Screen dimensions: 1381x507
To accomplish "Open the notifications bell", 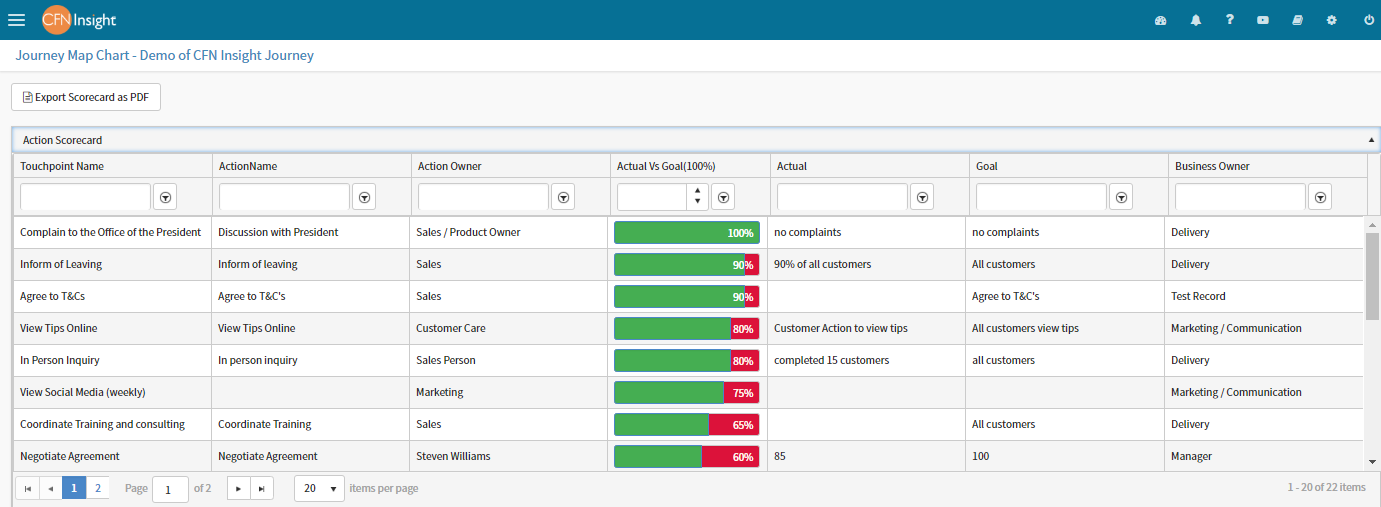I will tap(1196, 20).
